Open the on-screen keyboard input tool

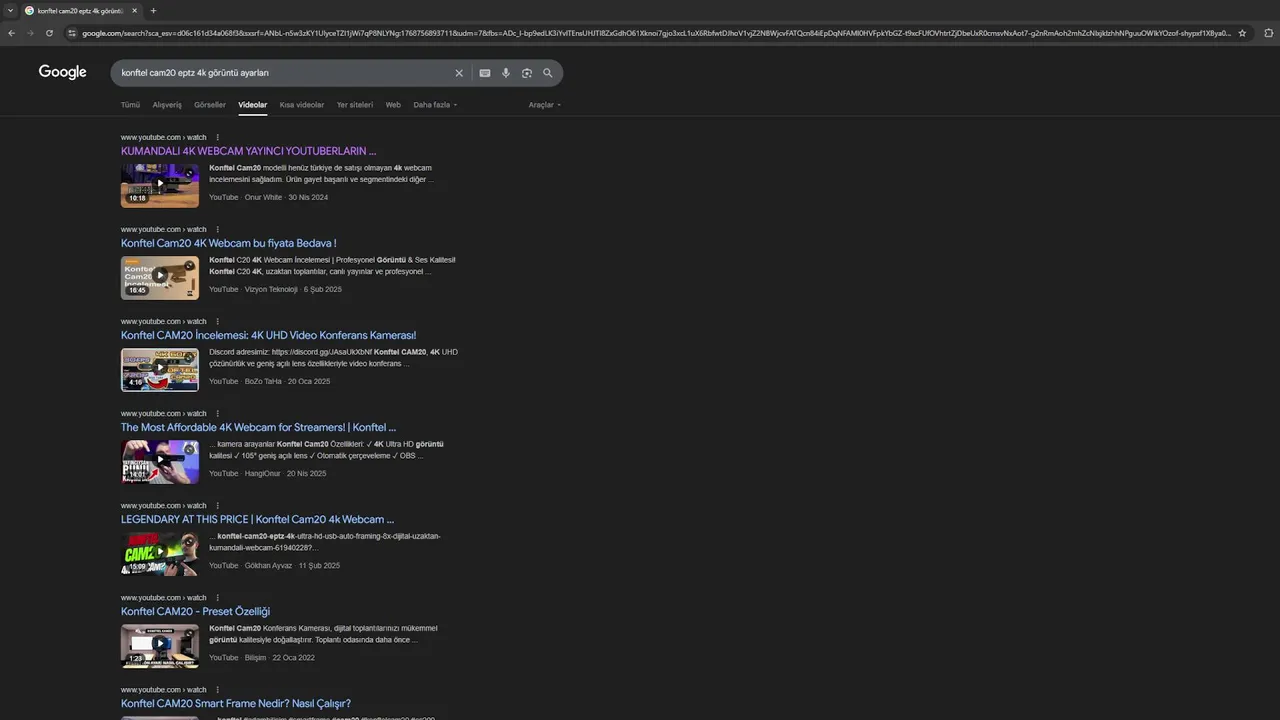(485, 73)
